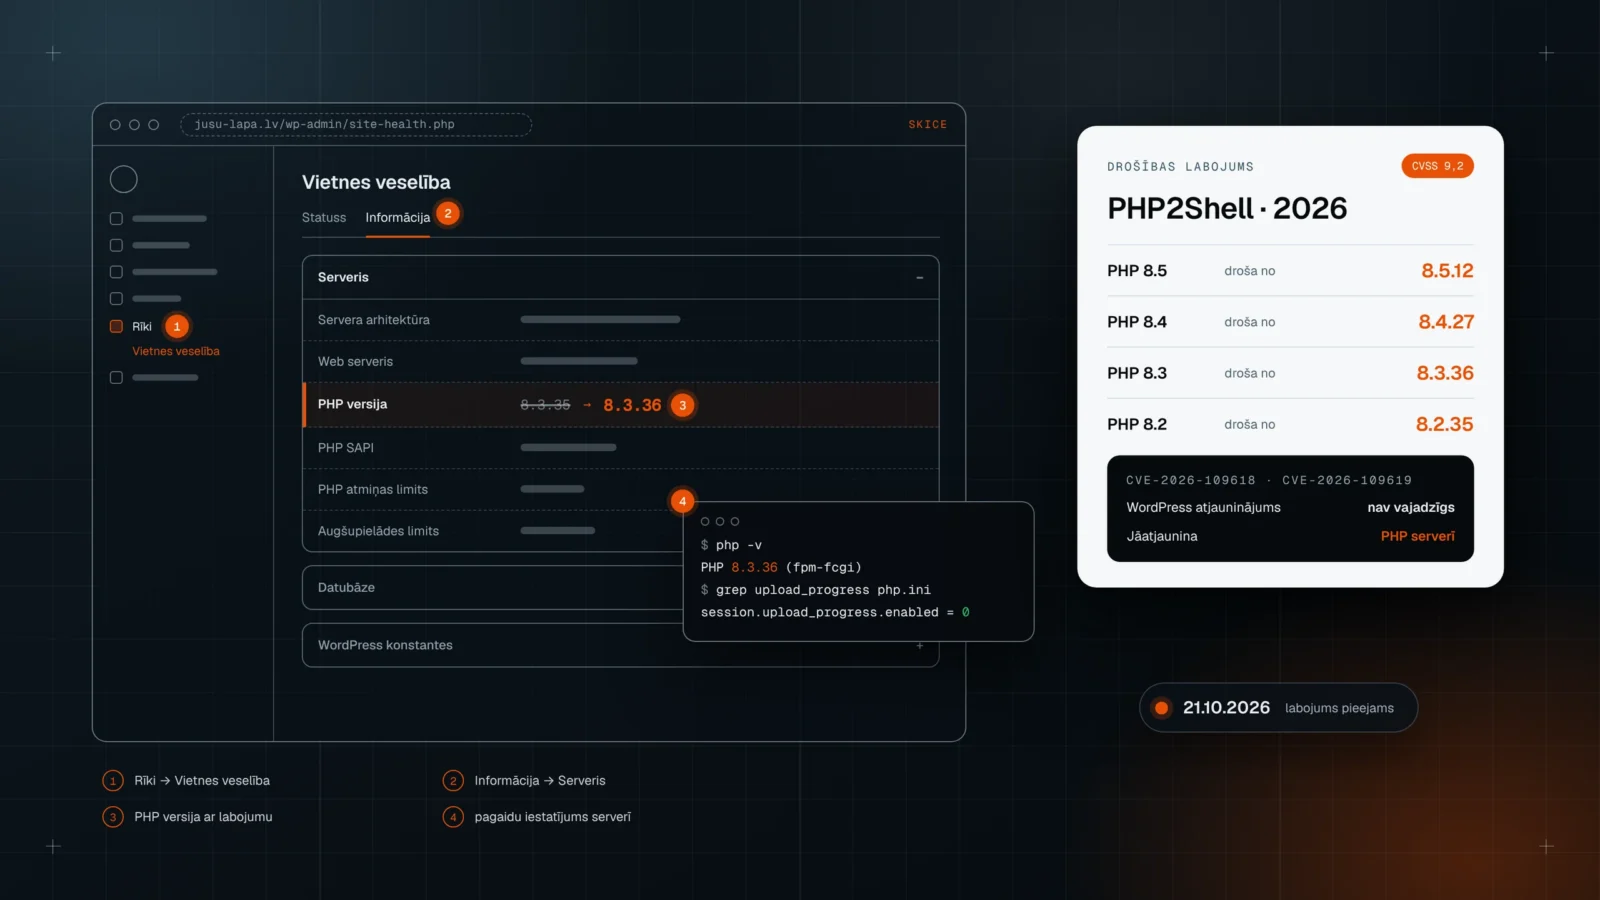Click the orange 'PHP serverī' text
The height and width of the screenshot is (900, 1600).
click(x=1418, y=537)
